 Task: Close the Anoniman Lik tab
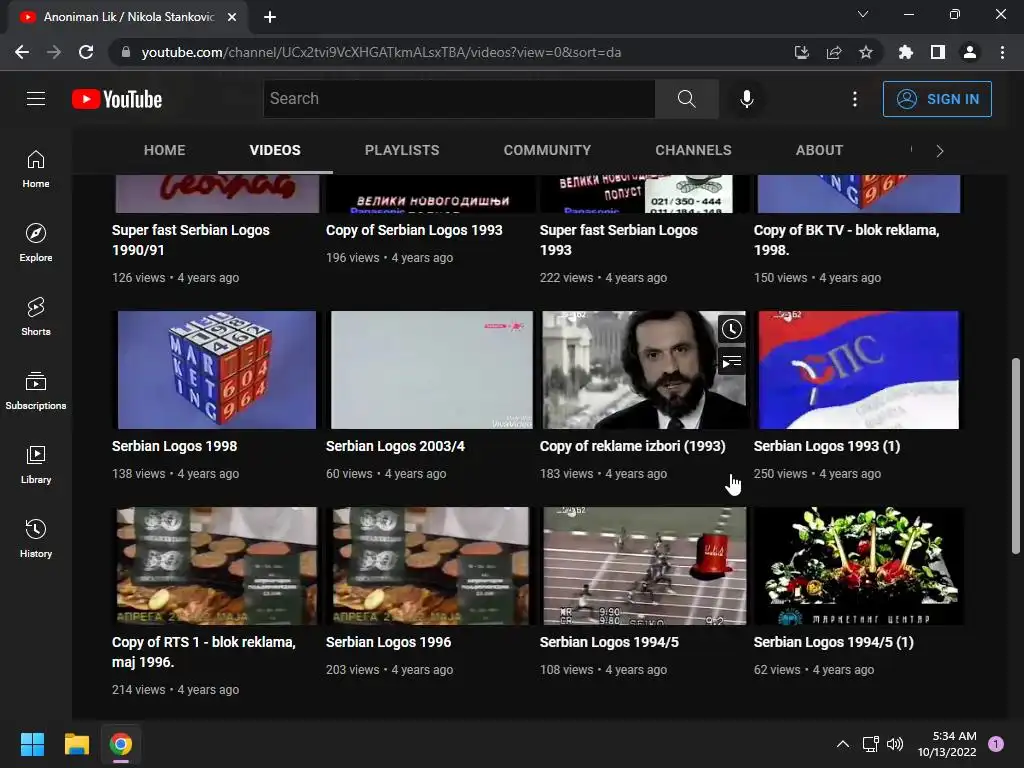232,17
